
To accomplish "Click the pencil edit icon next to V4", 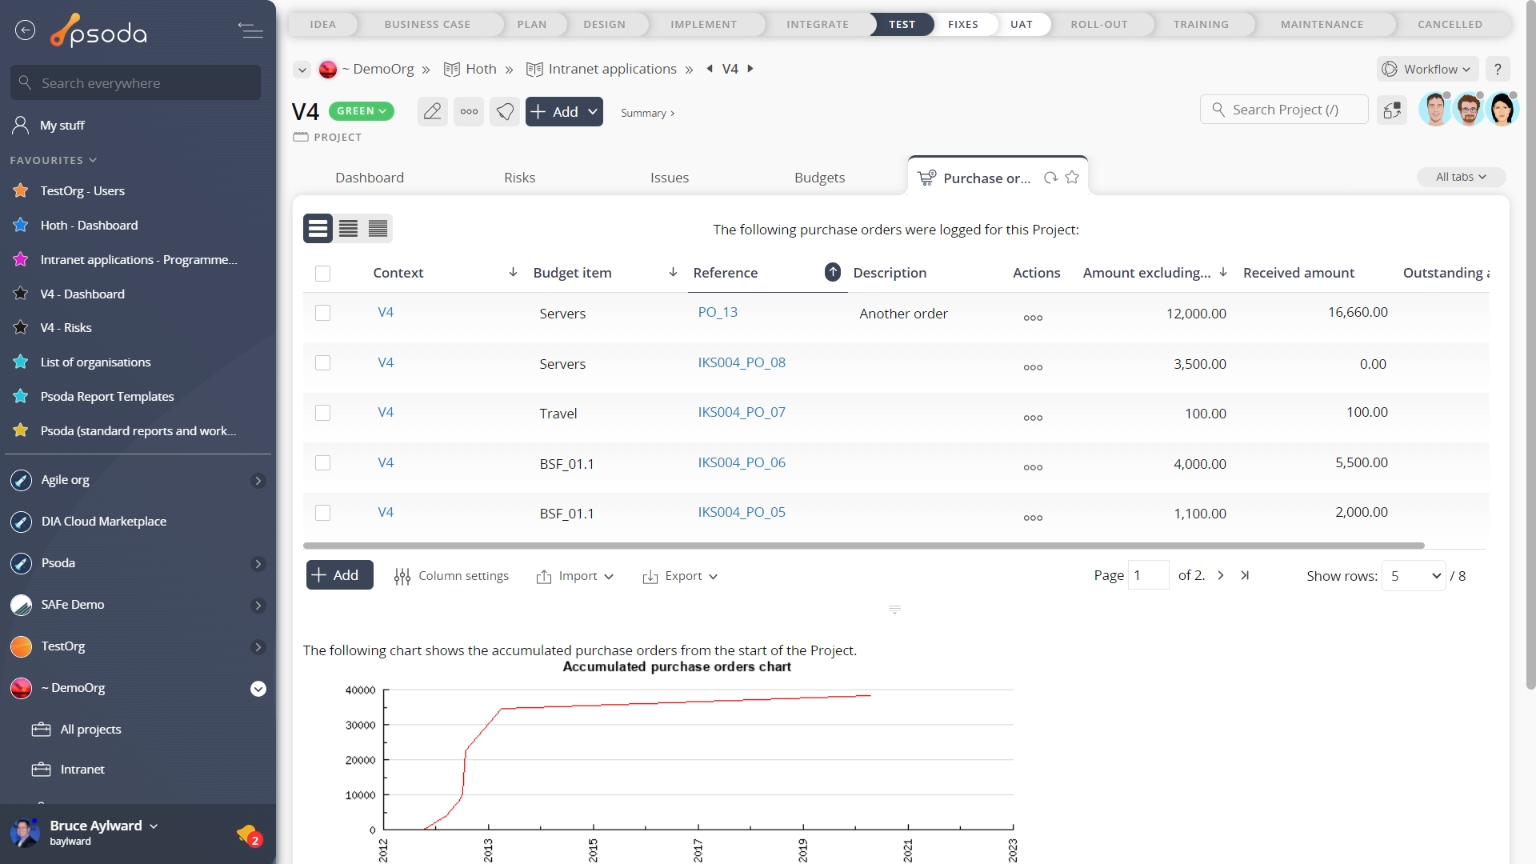I will [432, 112].
